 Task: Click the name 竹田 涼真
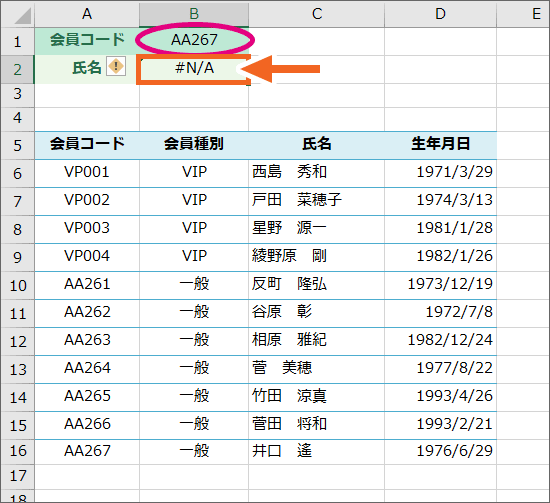[289, 396]
